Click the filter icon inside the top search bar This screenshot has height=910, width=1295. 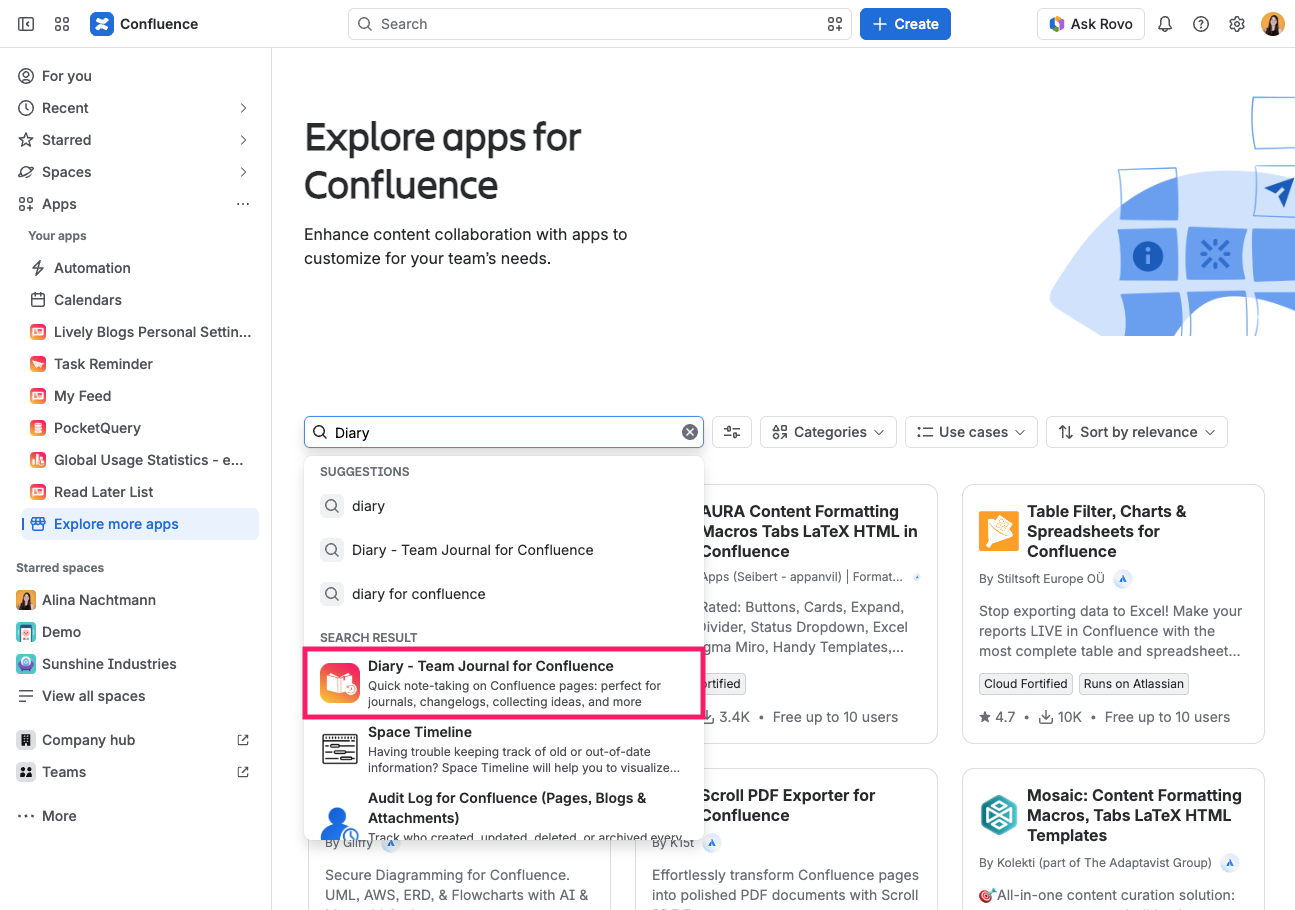[835, 24]
